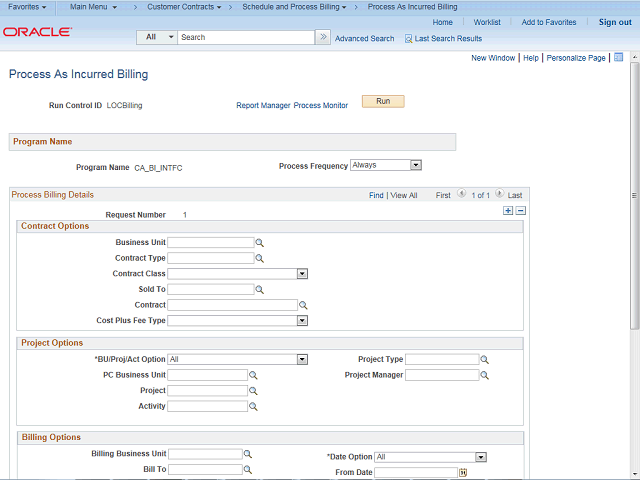The width and height of the screenshot is (640, 480).
Task: Delete the request row with minus icon
Action: pos(520,211)
